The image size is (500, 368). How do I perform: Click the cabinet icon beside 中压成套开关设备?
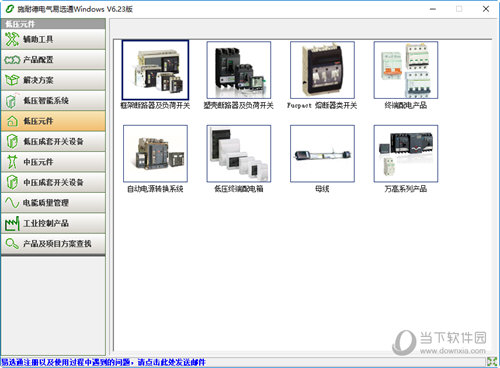[12, 183]
